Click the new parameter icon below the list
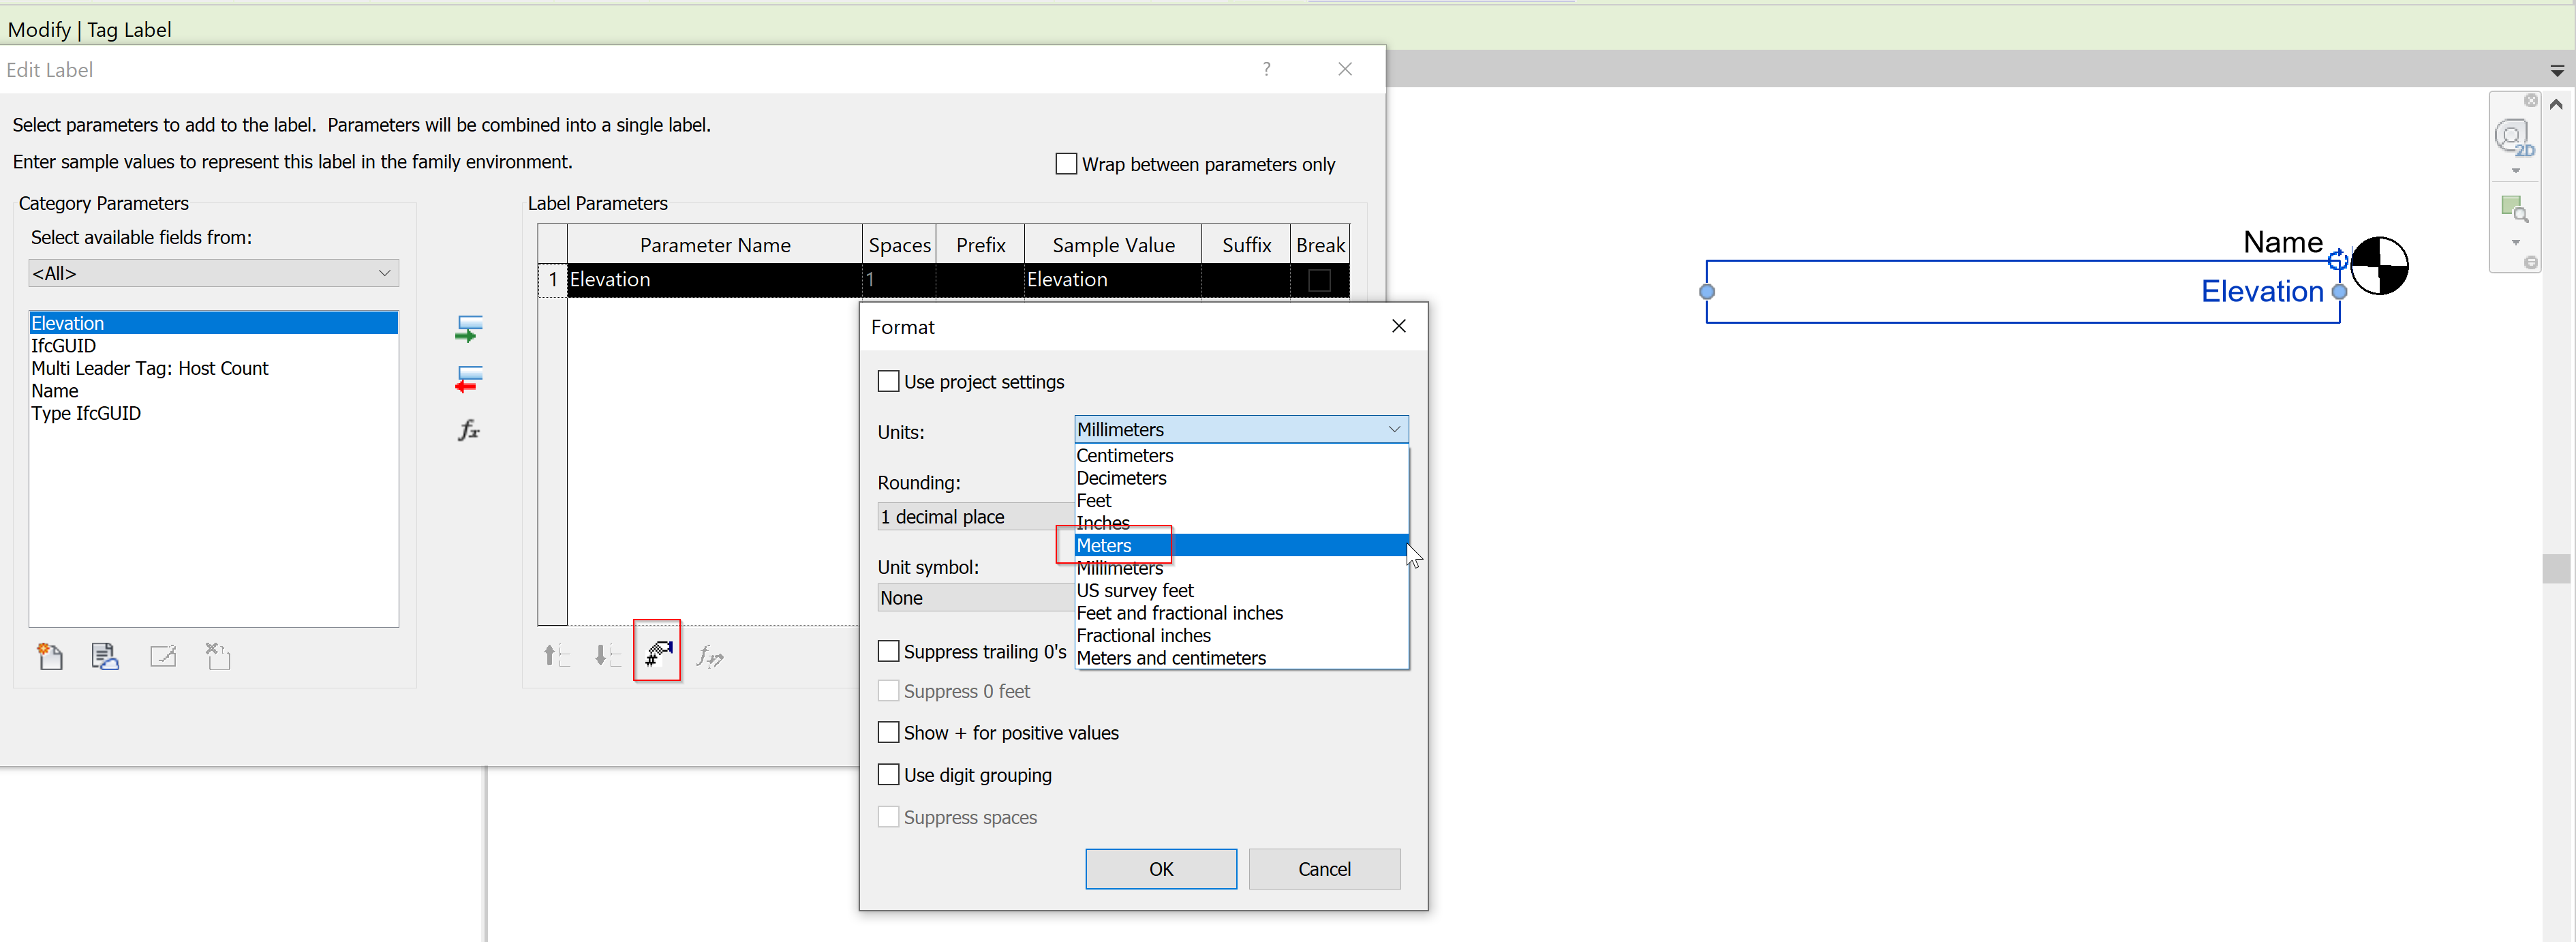 coord(50,656)
